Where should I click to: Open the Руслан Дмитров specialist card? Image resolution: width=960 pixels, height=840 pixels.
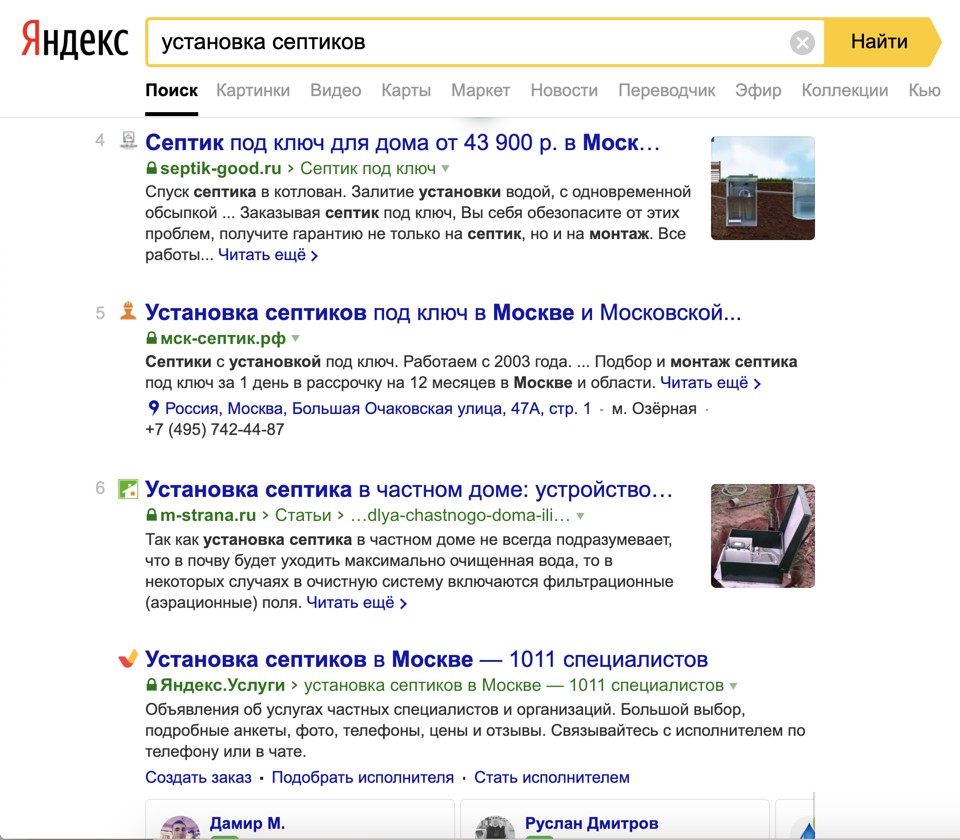pos(615,819)
